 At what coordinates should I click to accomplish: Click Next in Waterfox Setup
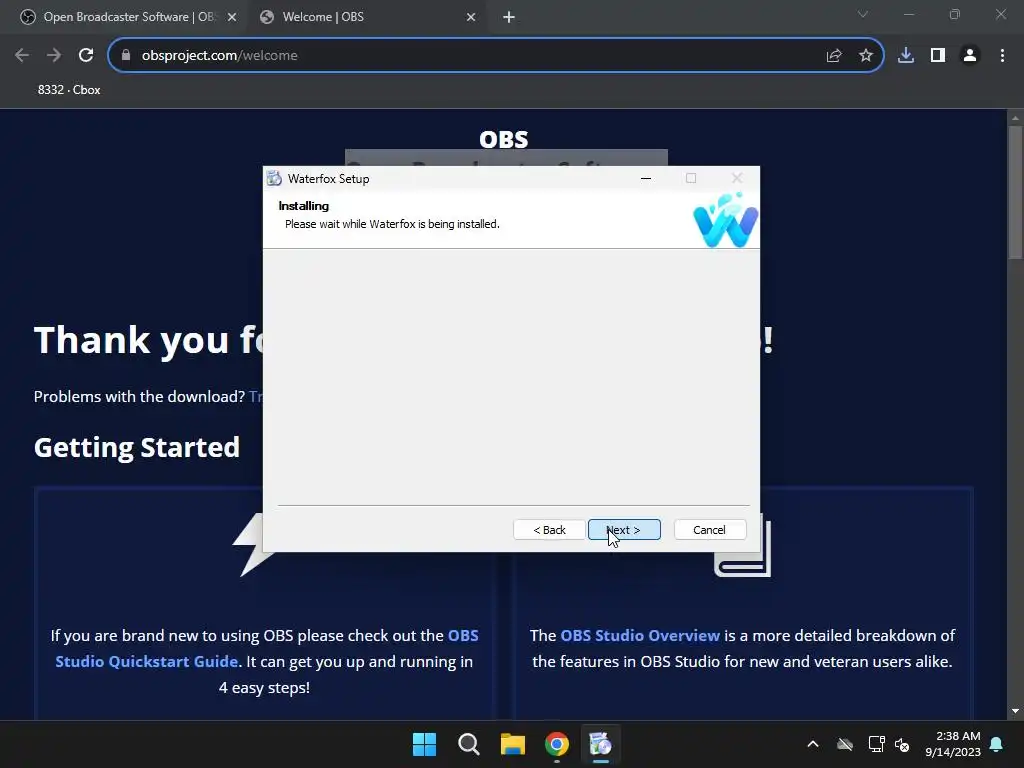[624, 530]
